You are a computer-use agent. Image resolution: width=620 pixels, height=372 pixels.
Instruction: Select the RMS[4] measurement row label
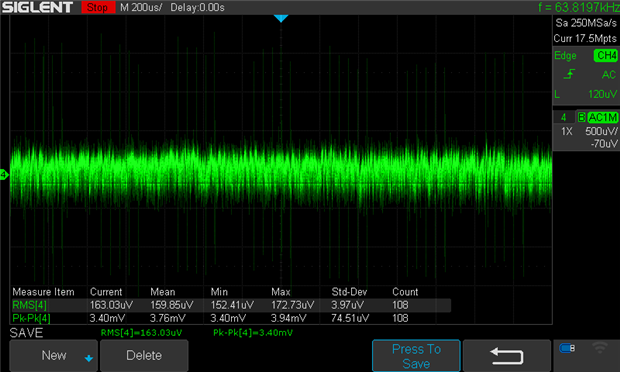[x=29, y=305]
